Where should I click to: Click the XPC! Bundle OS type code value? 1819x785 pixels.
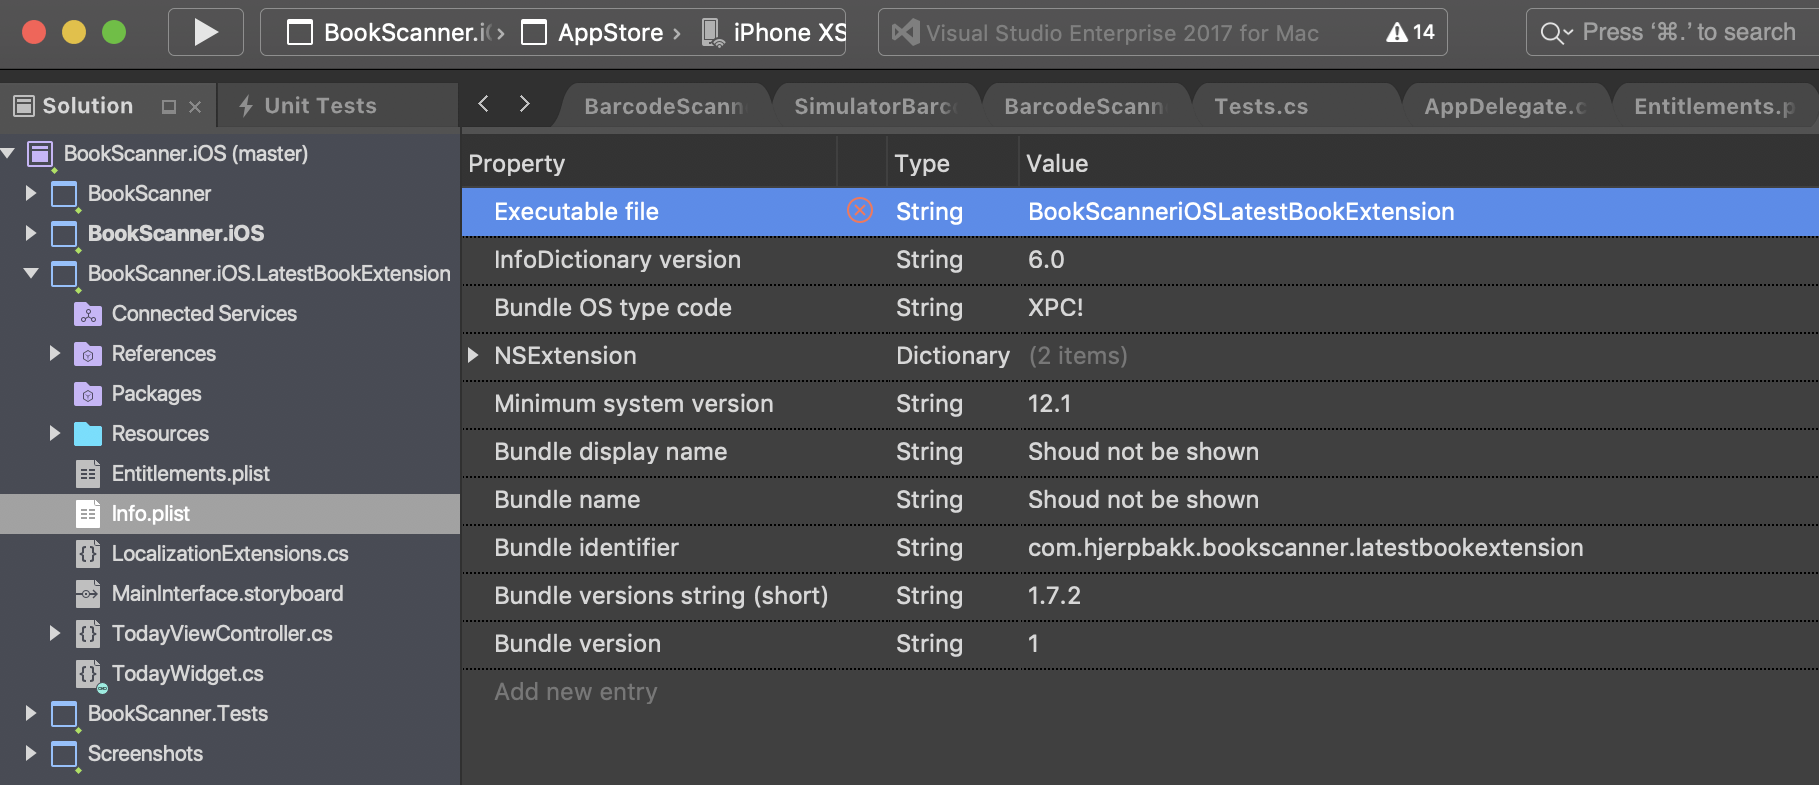[x=1055, y=308]
